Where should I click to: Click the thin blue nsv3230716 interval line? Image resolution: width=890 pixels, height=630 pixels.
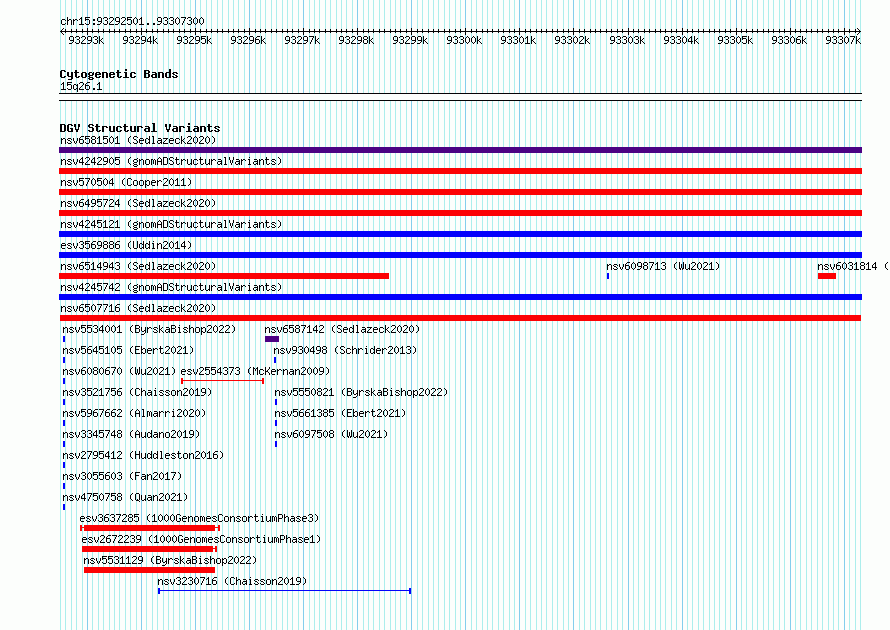point(284,591)
